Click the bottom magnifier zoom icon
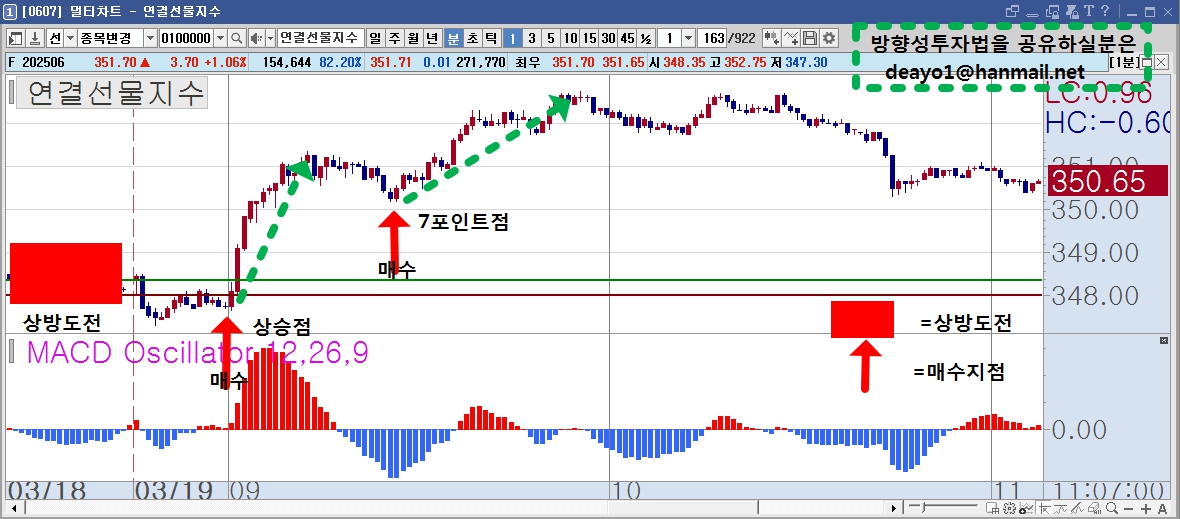 (1112, 508)
